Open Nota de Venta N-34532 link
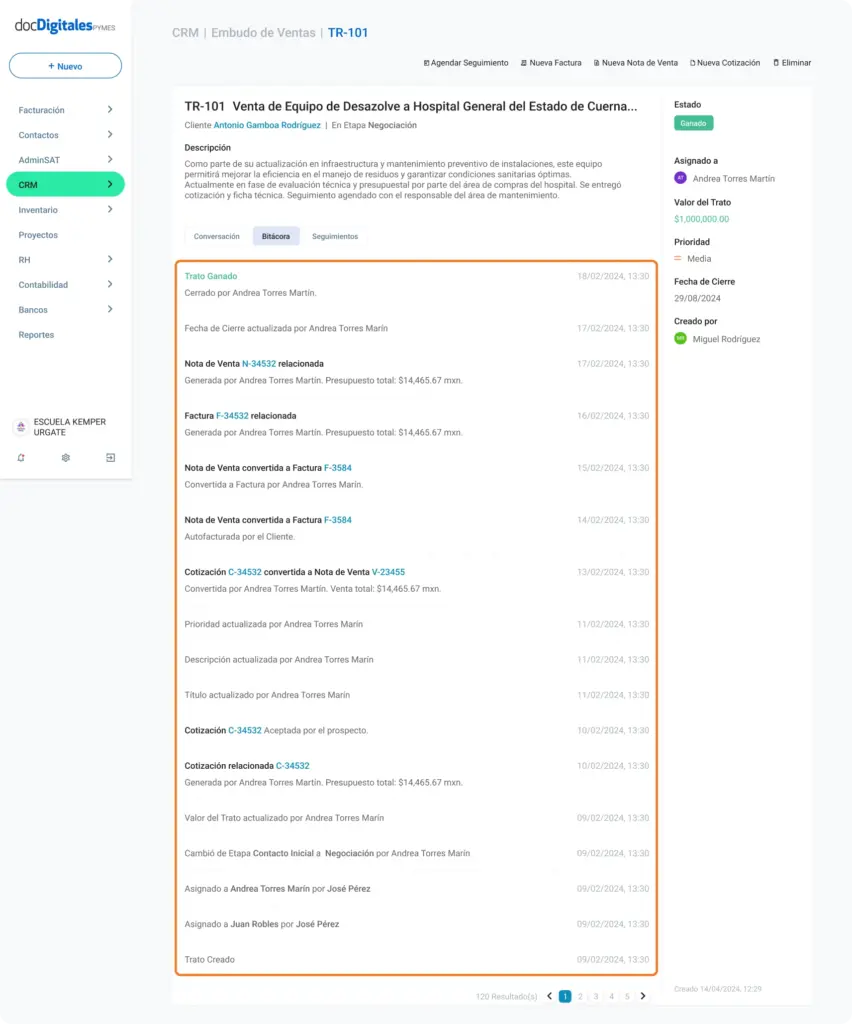 tap(259, 364)
